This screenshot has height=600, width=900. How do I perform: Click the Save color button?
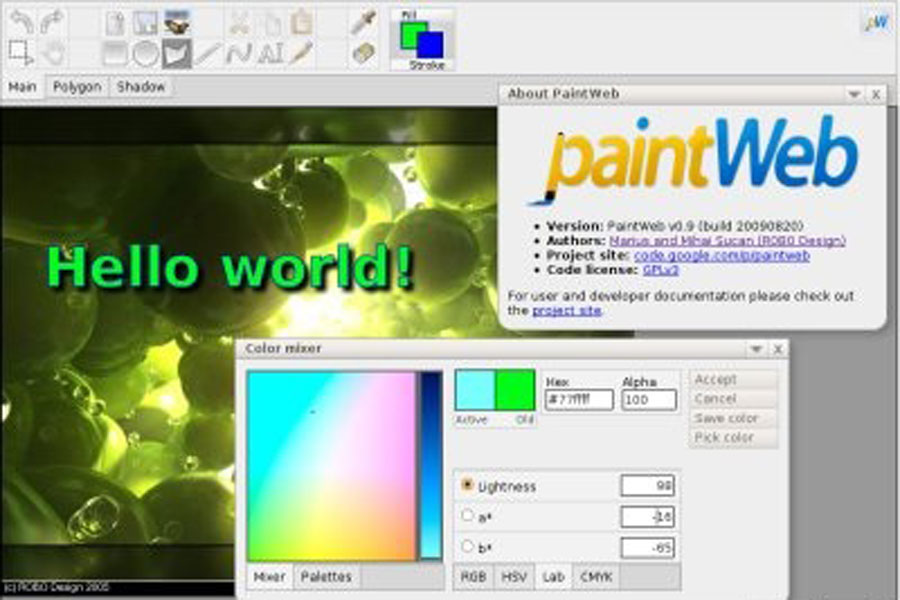point(734,419)
